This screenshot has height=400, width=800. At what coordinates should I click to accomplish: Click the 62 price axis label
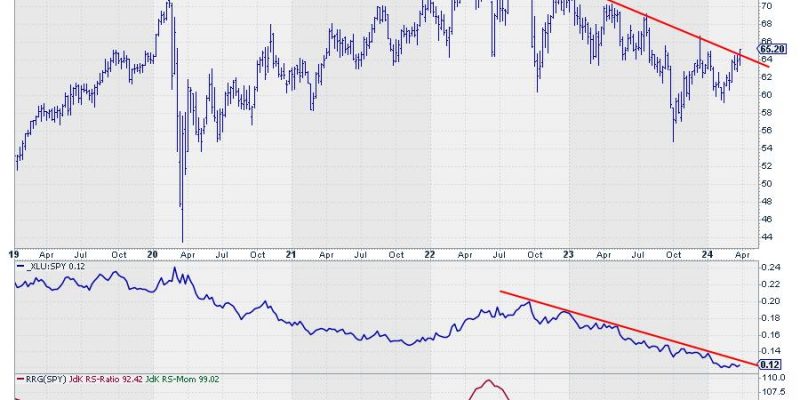click(x=766, y=77)
